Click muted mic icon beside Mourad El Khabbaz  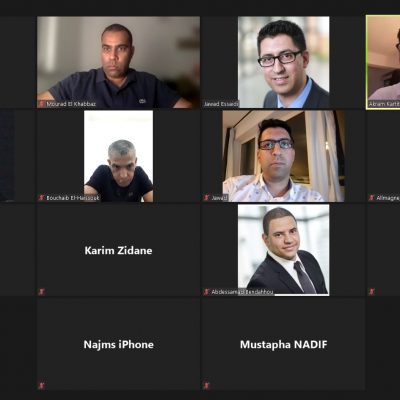(42, 104)
